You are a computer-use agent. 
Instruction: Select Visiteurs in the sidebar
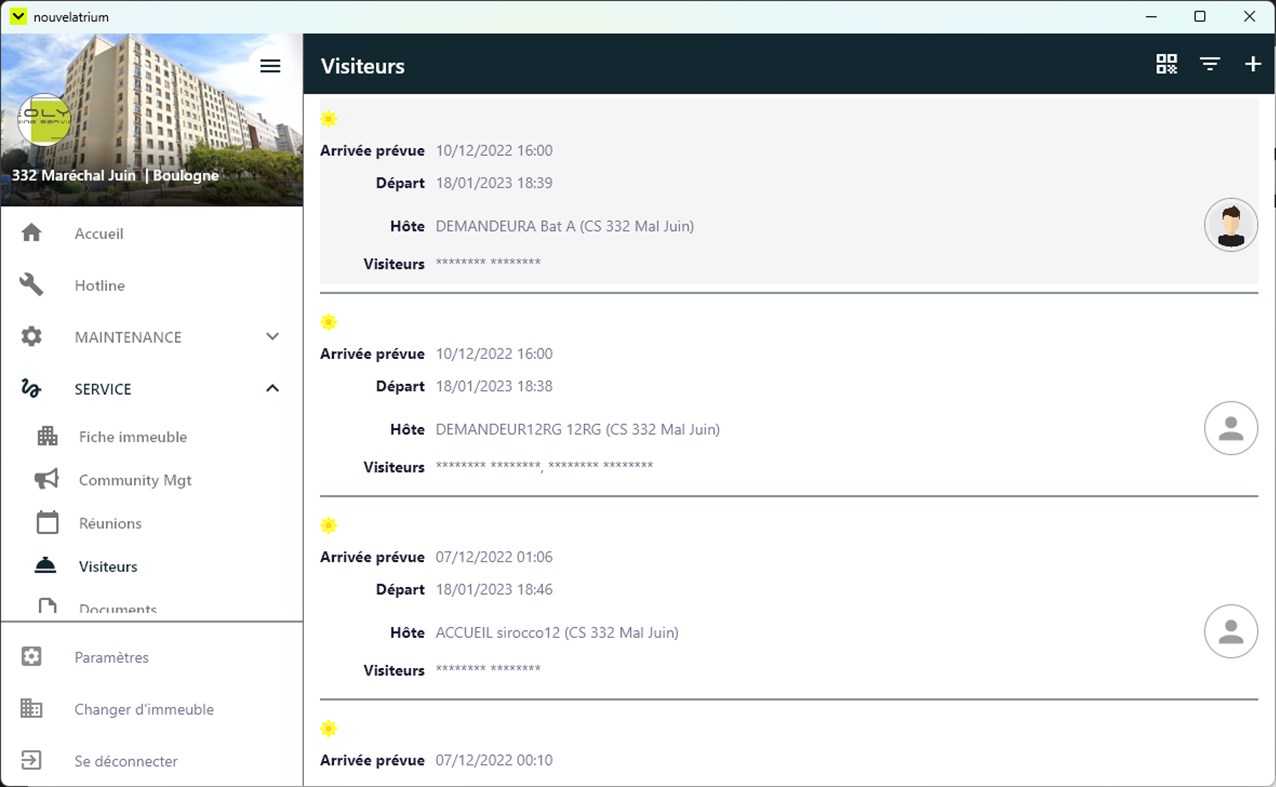[x=108, y=566]
